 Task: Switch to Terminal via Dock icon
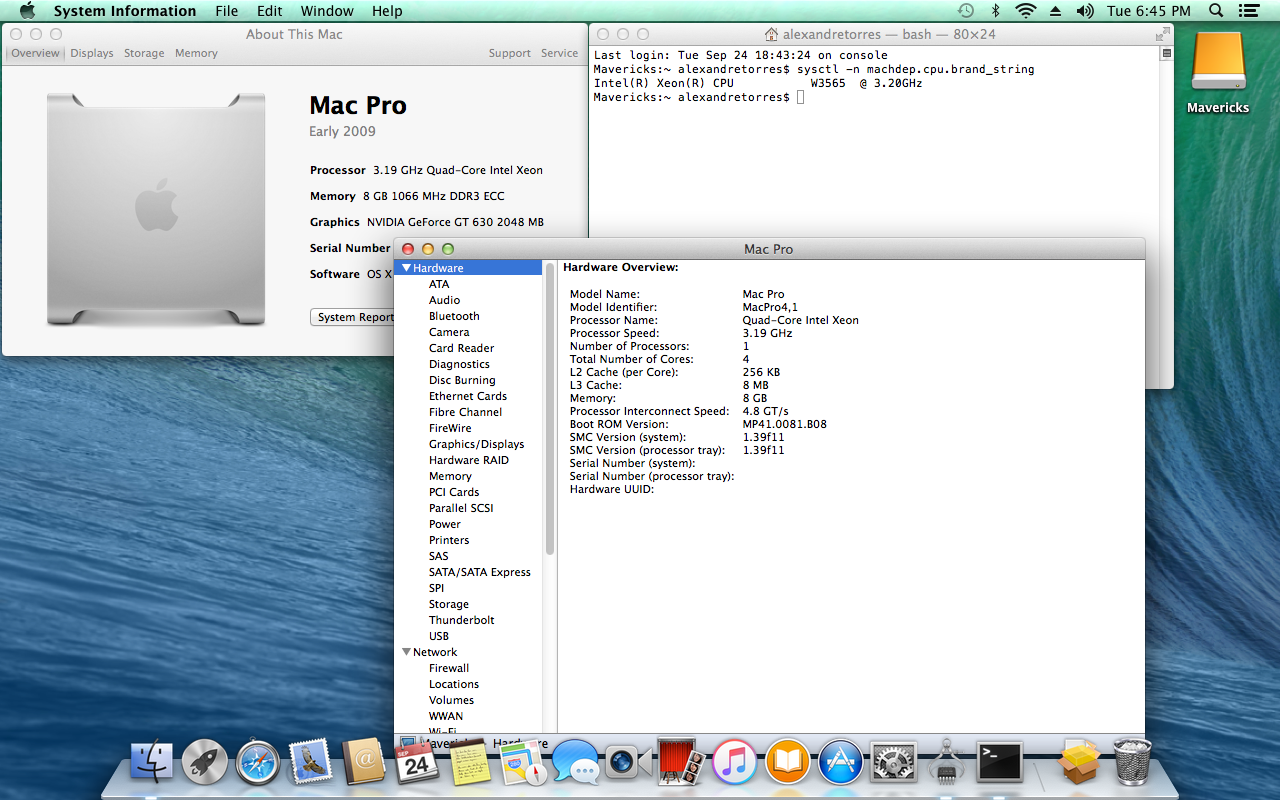pyautogui.click(x=999, y=763)
